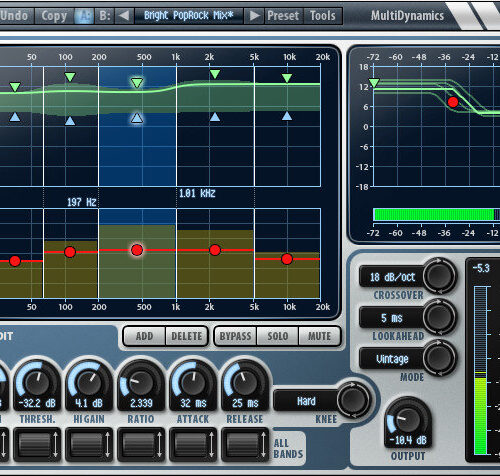Open the 18 dB/oct crossover selector
This screenshot has height=476, width=500.
(392, 277)
